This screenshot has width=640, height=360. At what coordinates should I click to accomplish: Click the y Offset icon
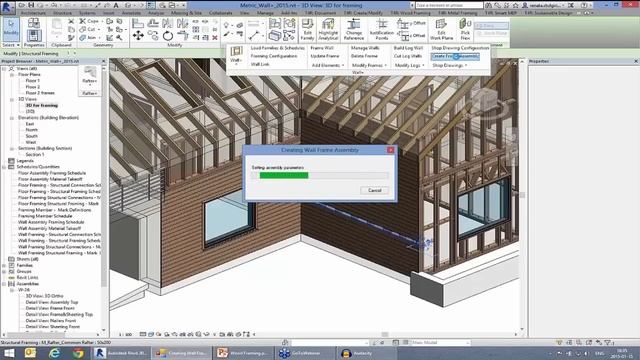(x=411, y=24)
